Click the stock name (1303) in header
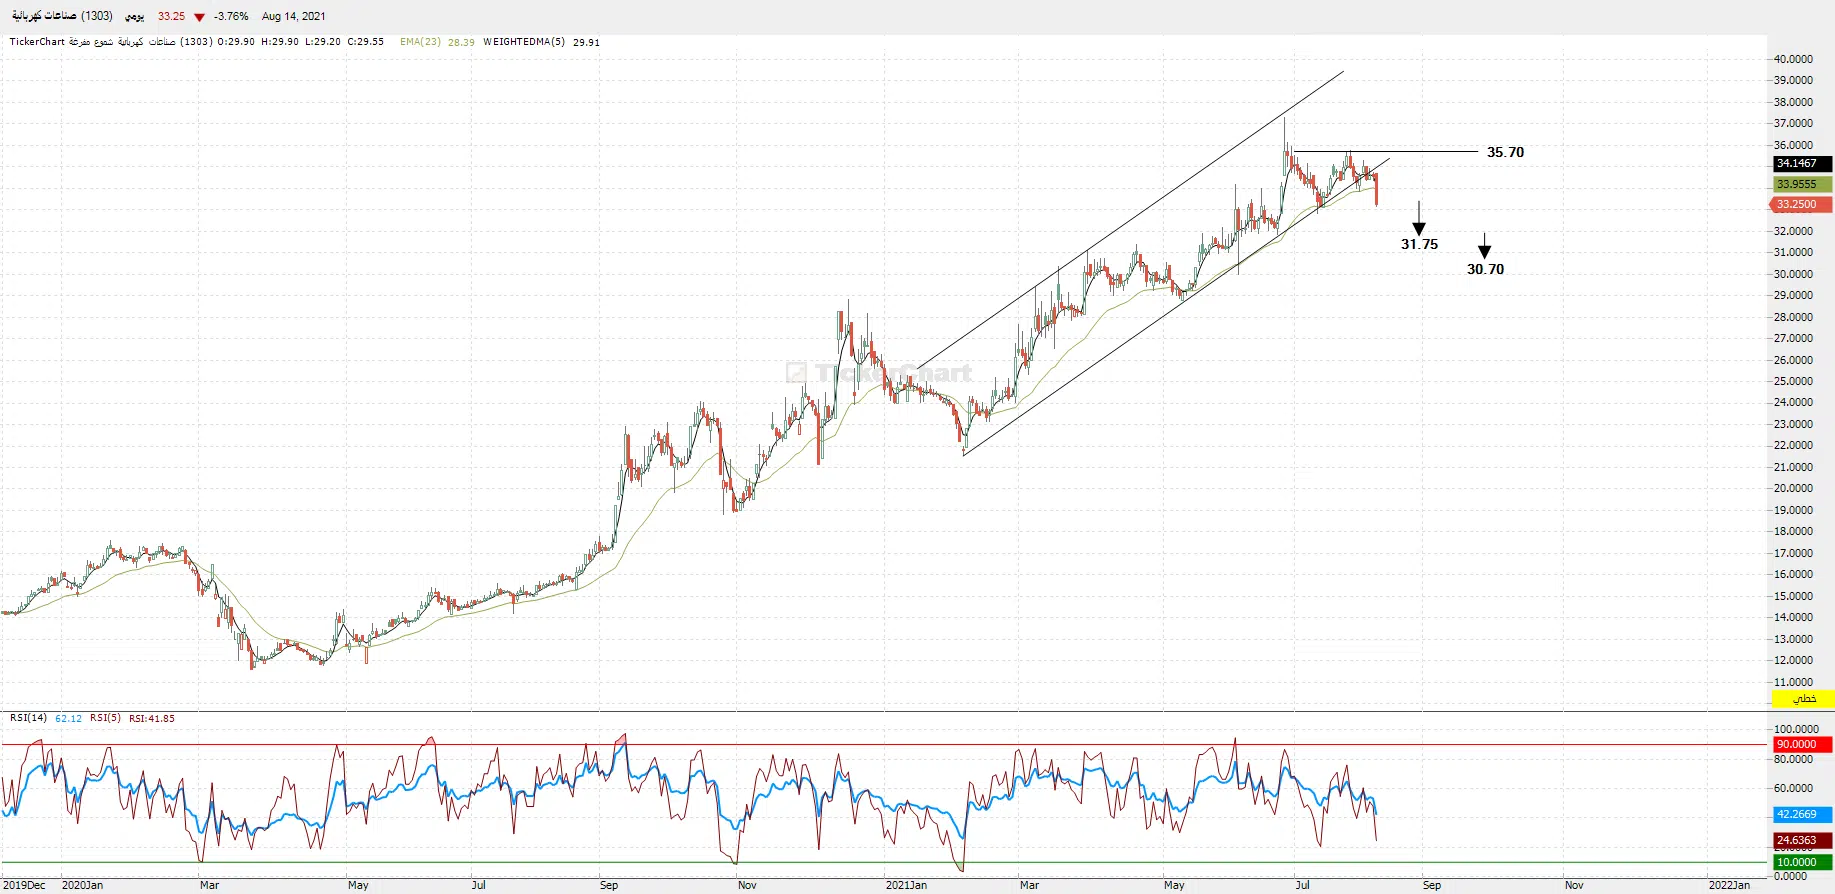Screen dimensions: 1835x894 (x=62, y=16)
